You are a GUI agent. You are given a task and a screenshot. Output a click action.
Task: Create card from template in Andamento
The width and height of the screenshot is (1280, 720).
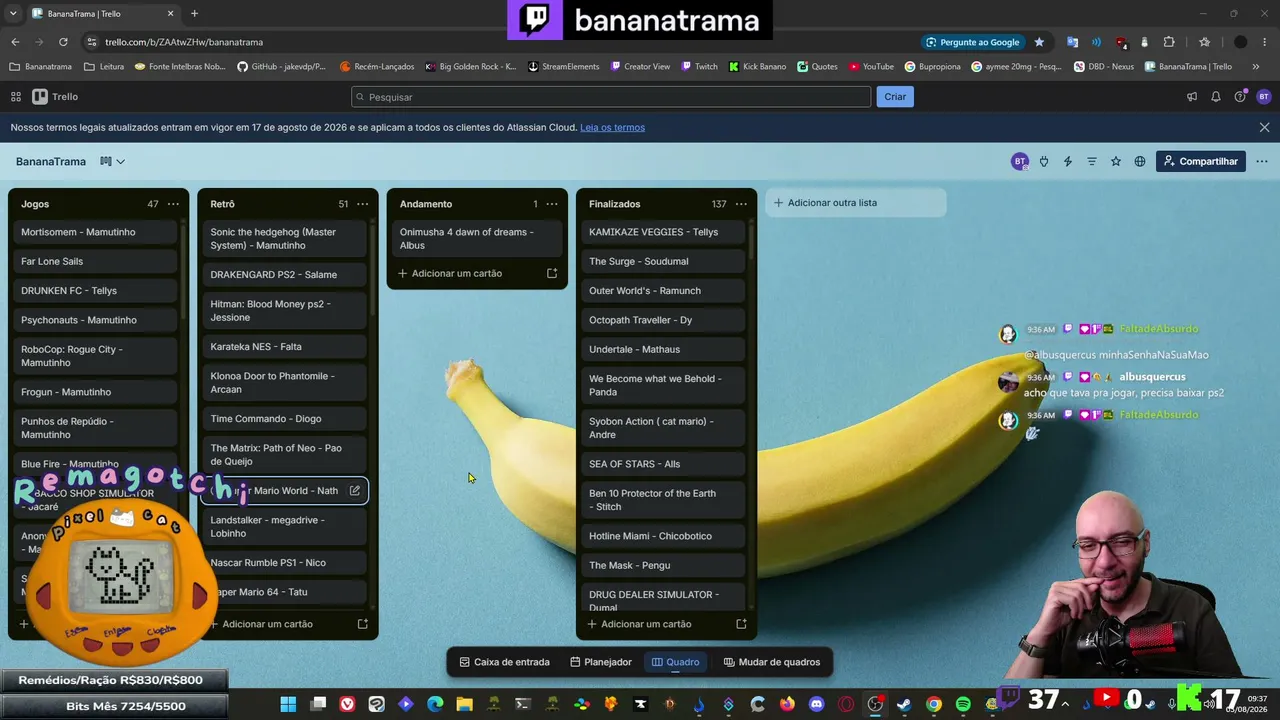coord(551,273)
